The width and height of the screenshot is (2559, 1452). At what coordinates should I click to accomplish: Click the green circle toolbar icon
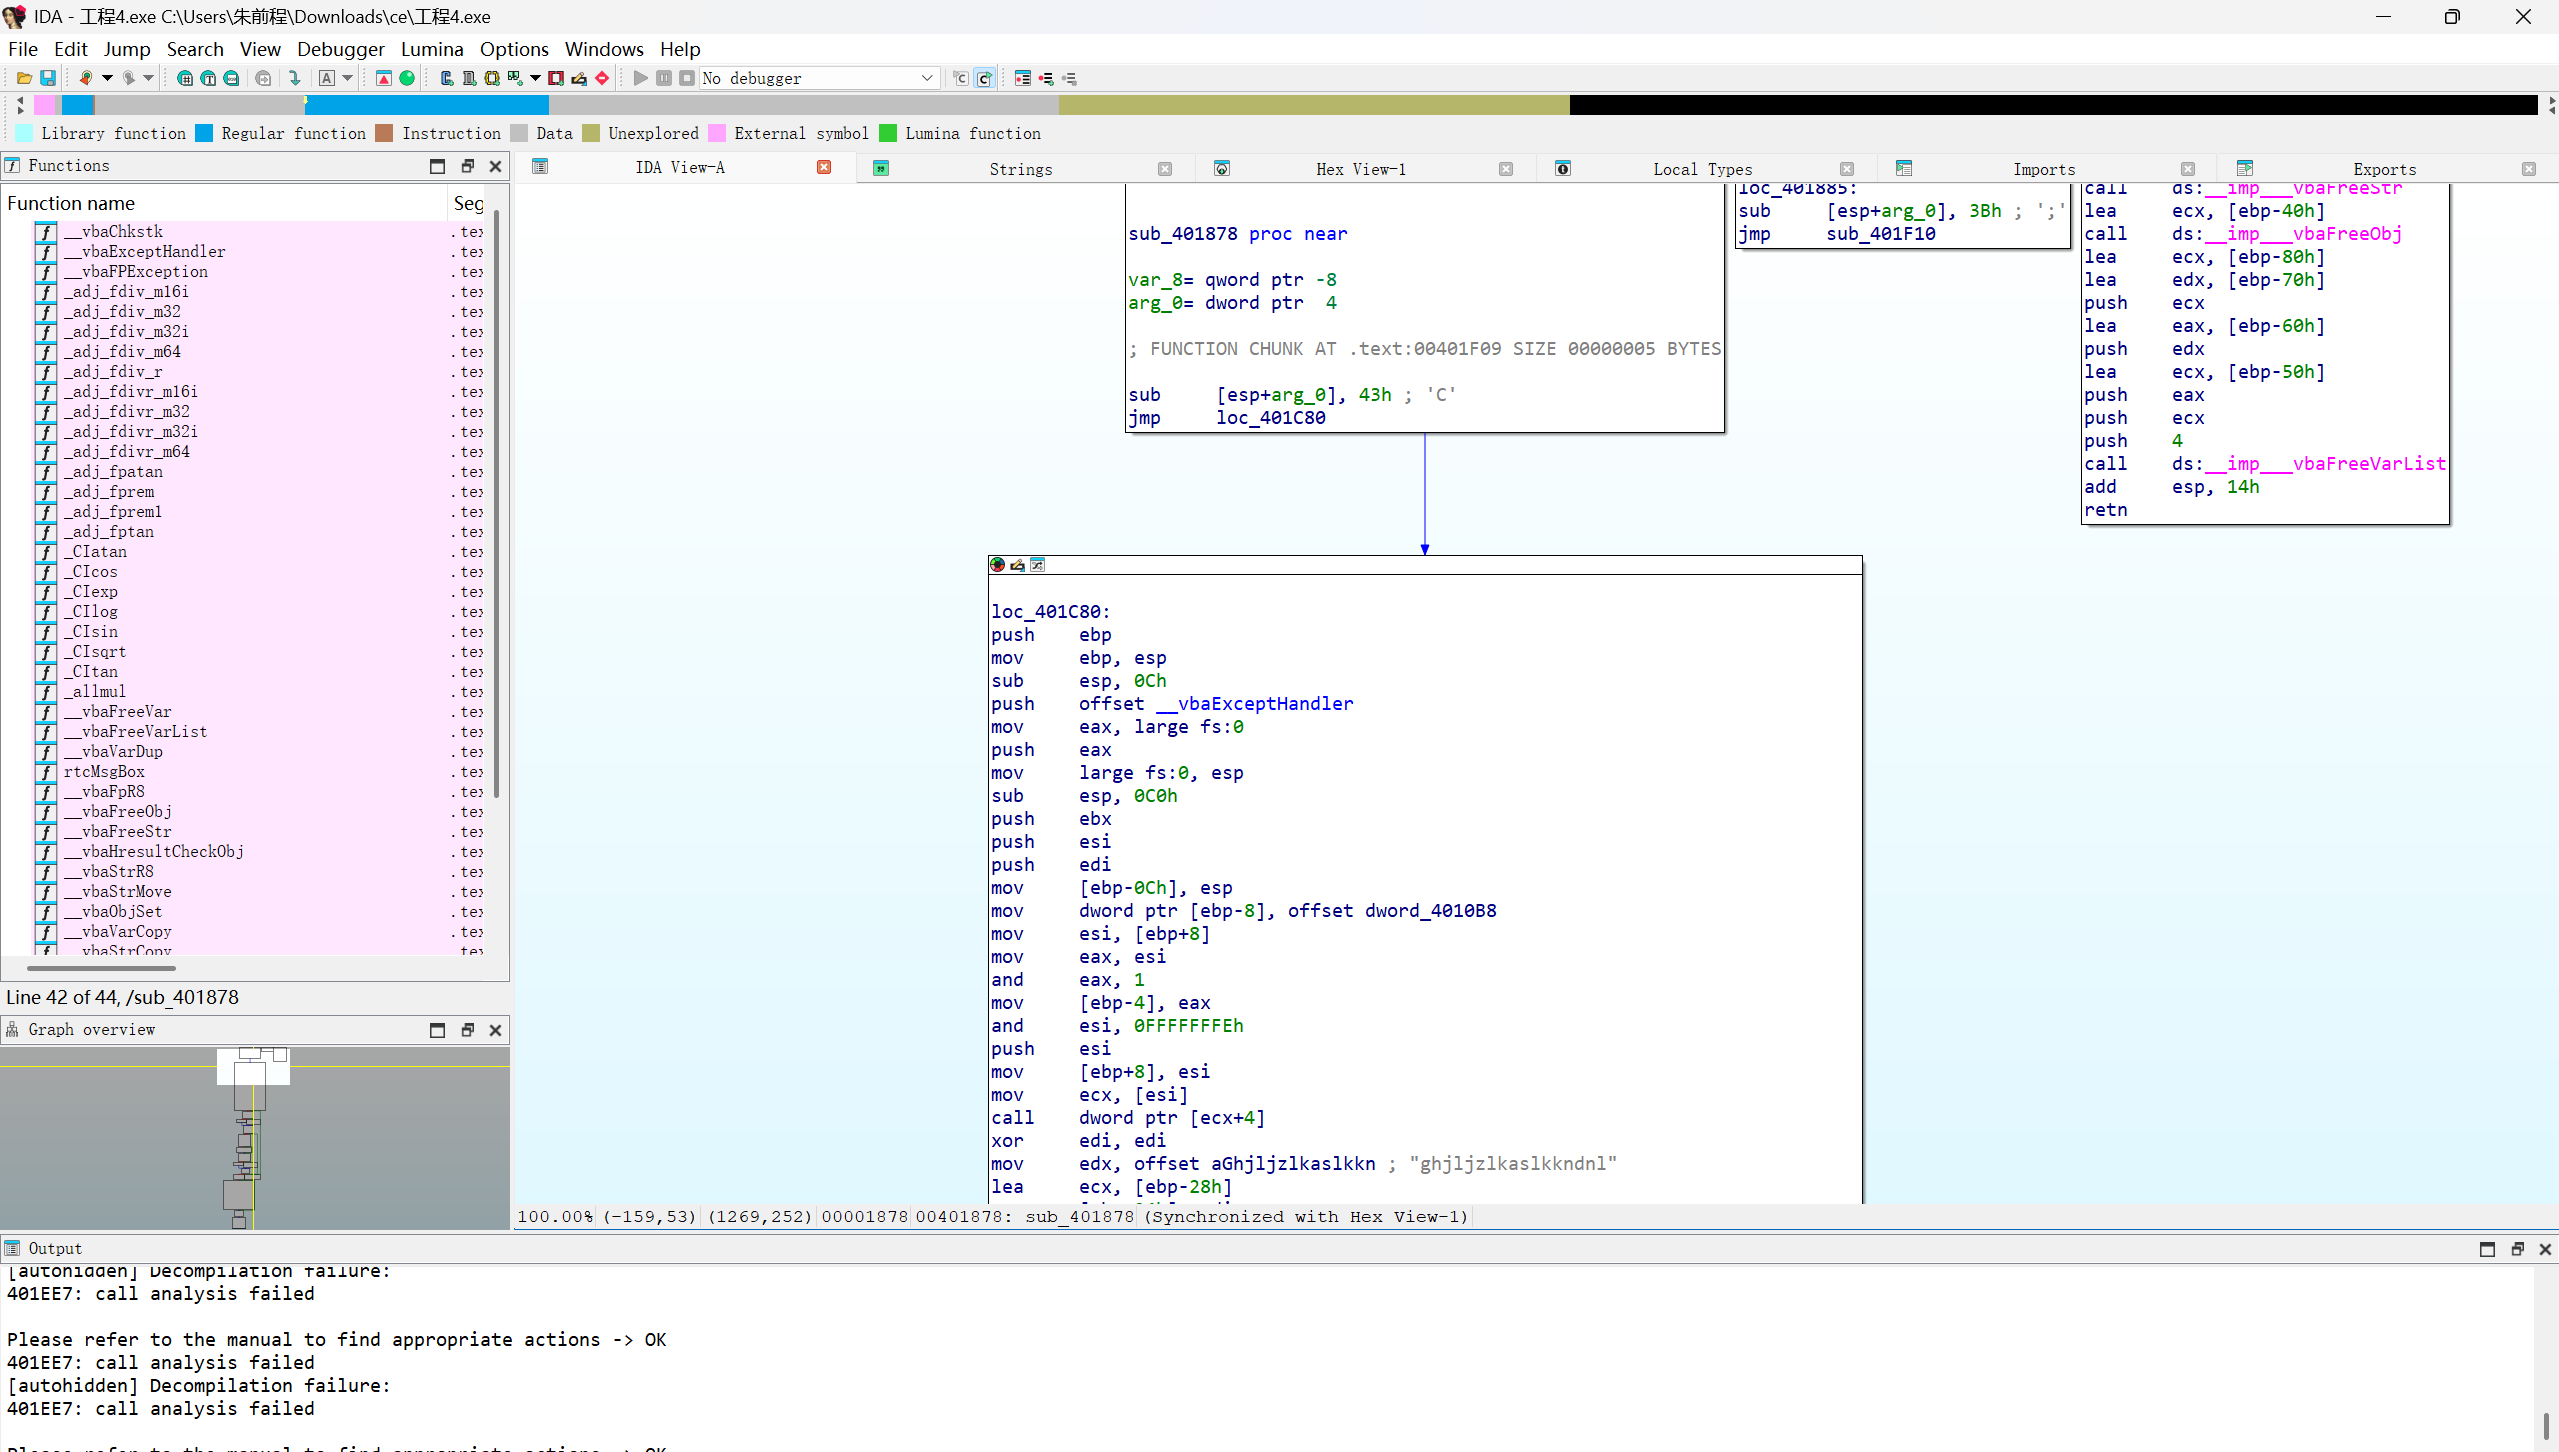[407, 78]
